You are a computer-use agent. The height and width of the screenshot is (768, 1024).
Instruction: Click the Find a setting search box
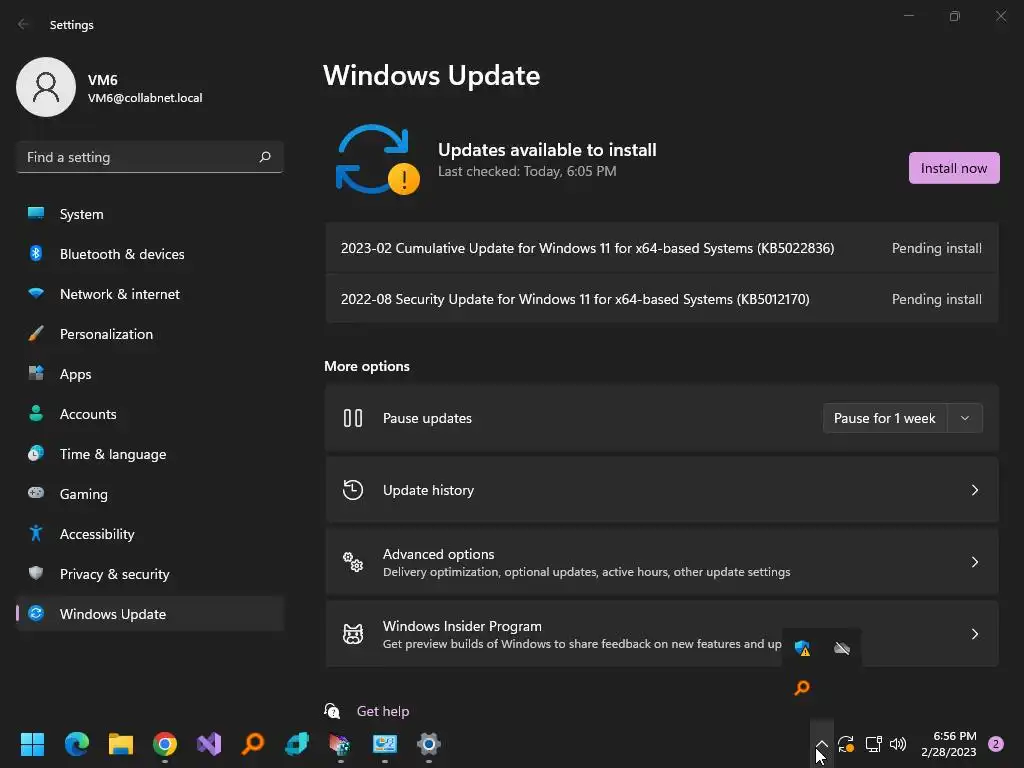(150, 157)
